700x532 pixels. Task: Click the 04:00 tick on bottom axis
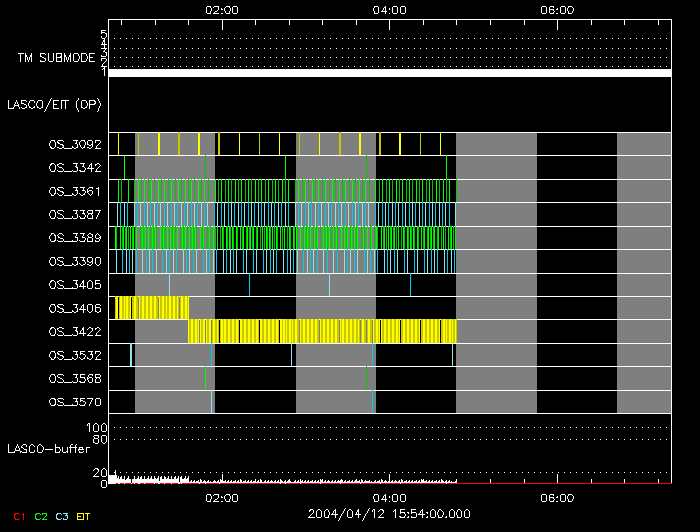pyautogui.click(x=389, y=497)
